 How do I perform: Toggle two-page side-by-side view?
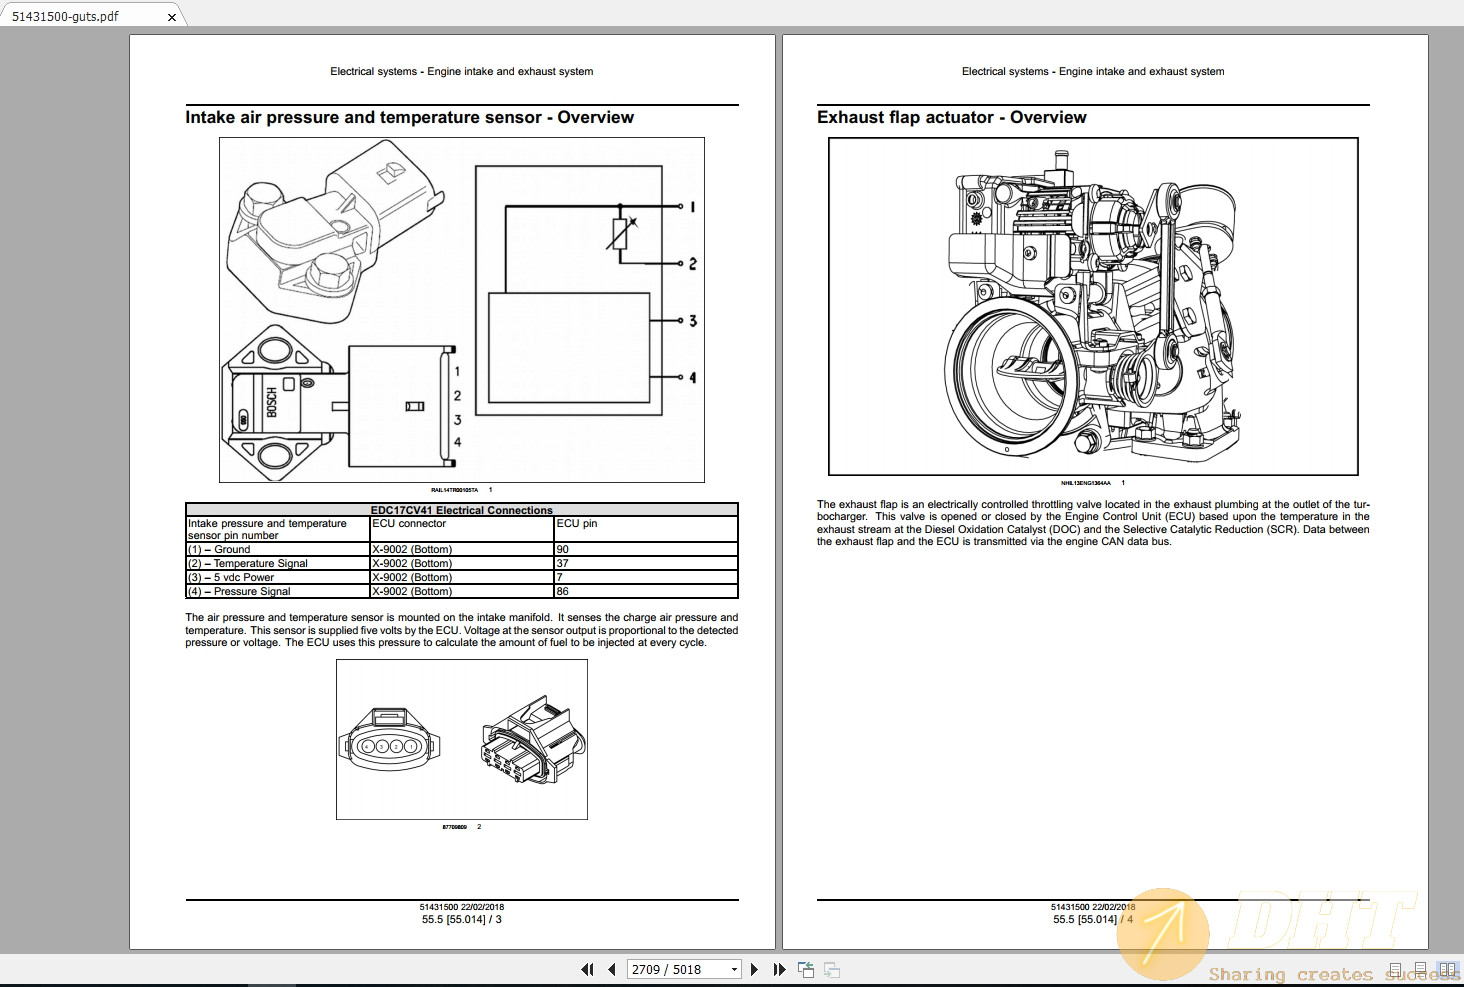(1447, 969)
